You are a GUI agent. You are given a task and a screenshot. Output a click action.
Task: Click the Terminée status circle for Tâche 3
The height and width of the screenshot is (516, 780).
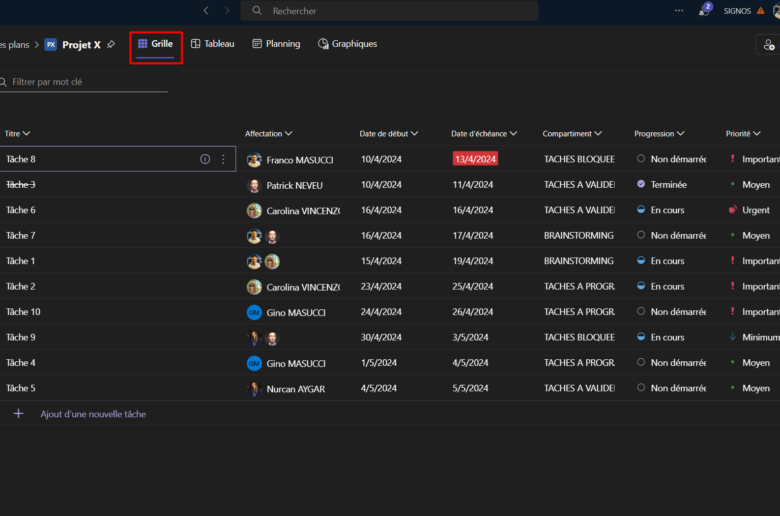pos(641,184)
